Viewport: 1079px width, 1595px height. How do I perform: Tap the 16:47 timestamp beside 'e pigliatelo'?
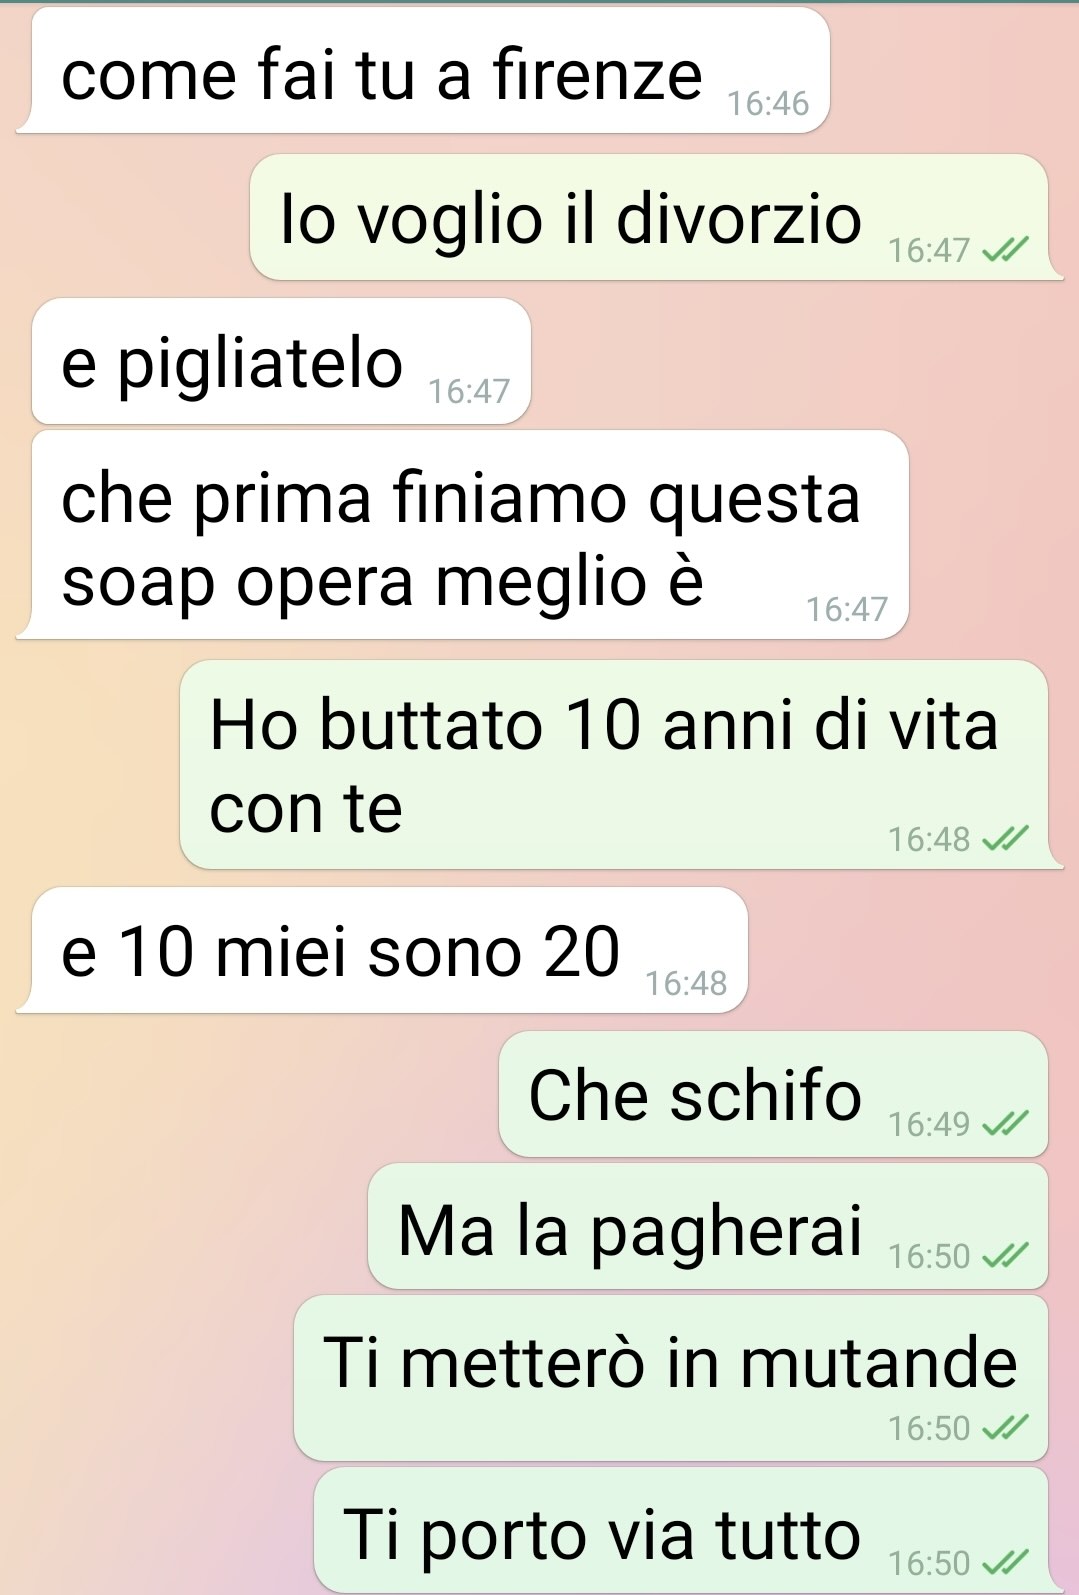(x=469, y=390)
